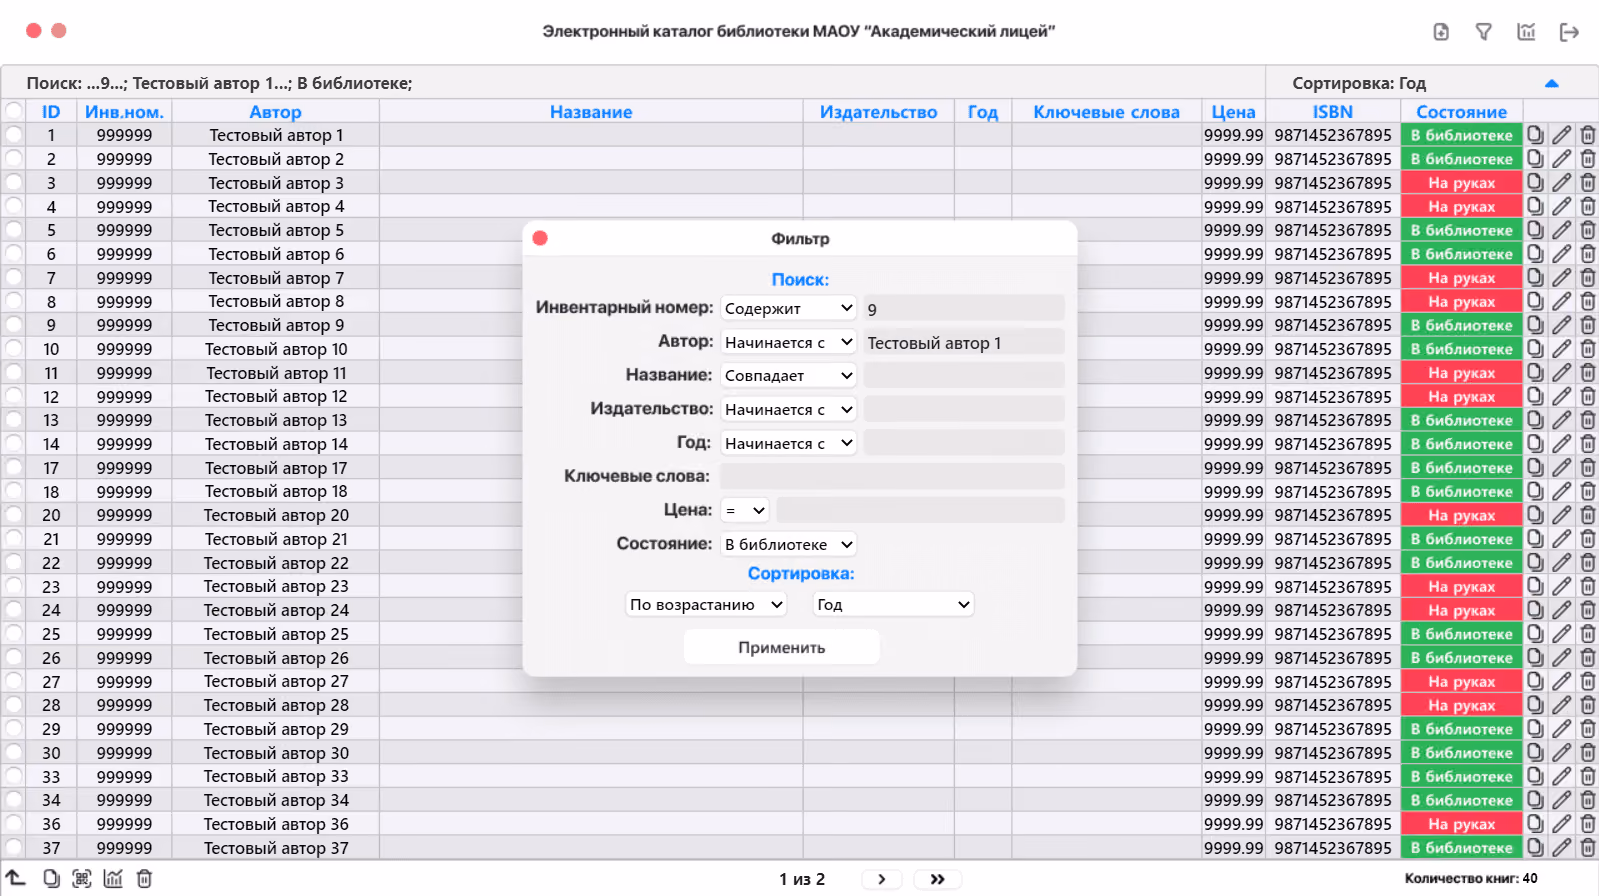Delete the row with Тестовый автор 12
1599x896 pixels.
click(x=1587, y=396)
